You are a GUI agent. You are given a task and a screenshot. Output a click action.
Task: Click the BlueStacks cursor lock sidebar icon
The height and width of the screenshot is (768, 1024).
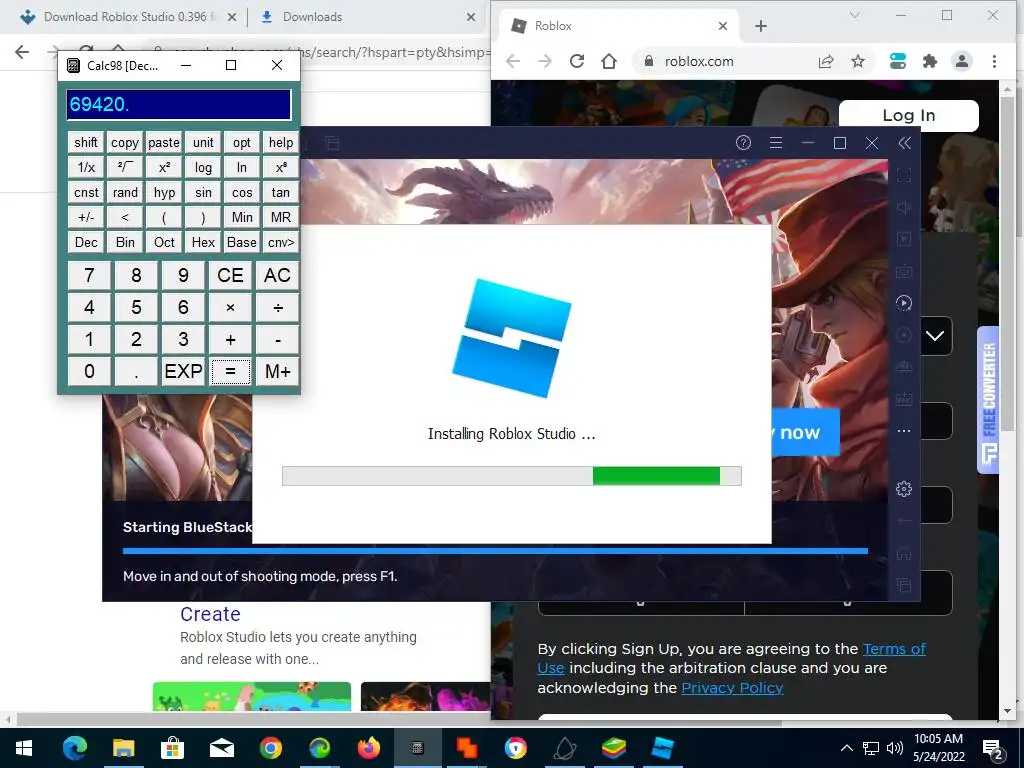(904, 239)
